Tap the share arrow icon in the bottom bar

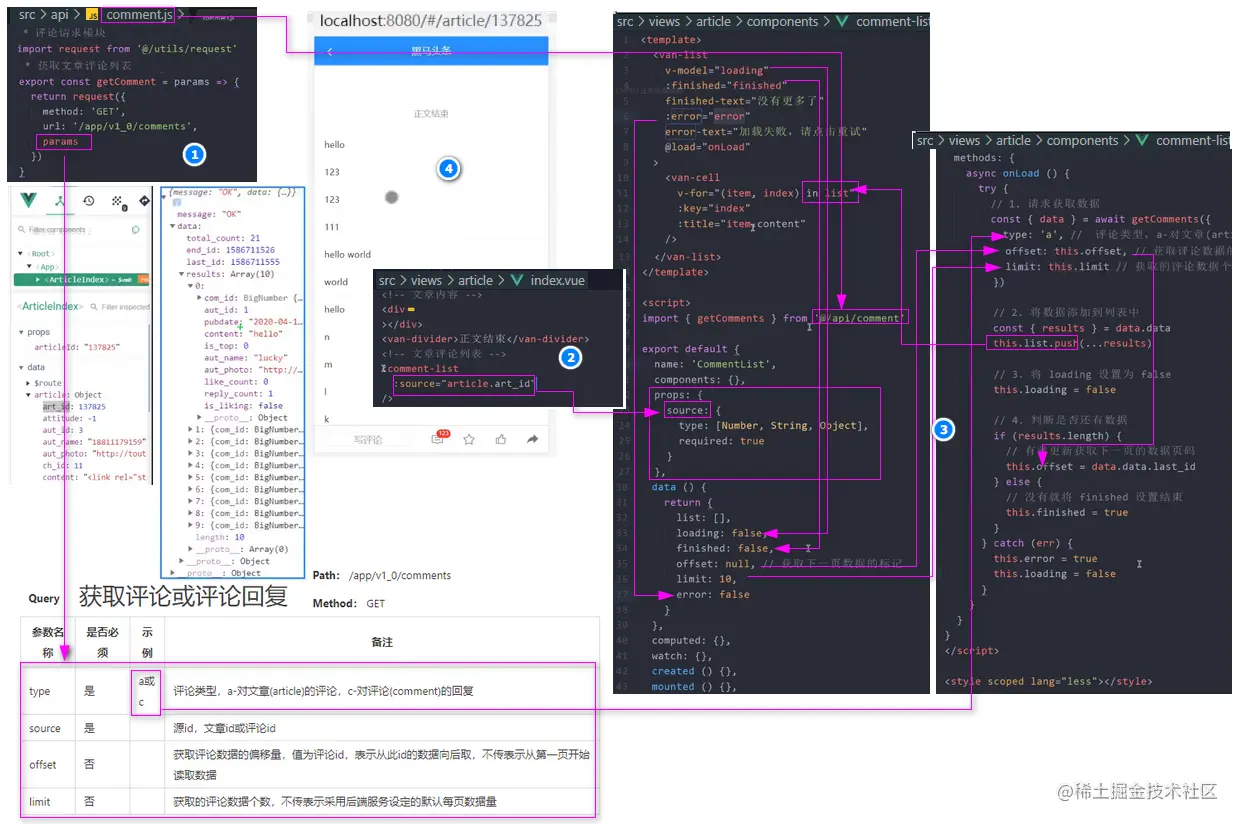[x=532, y=439]
